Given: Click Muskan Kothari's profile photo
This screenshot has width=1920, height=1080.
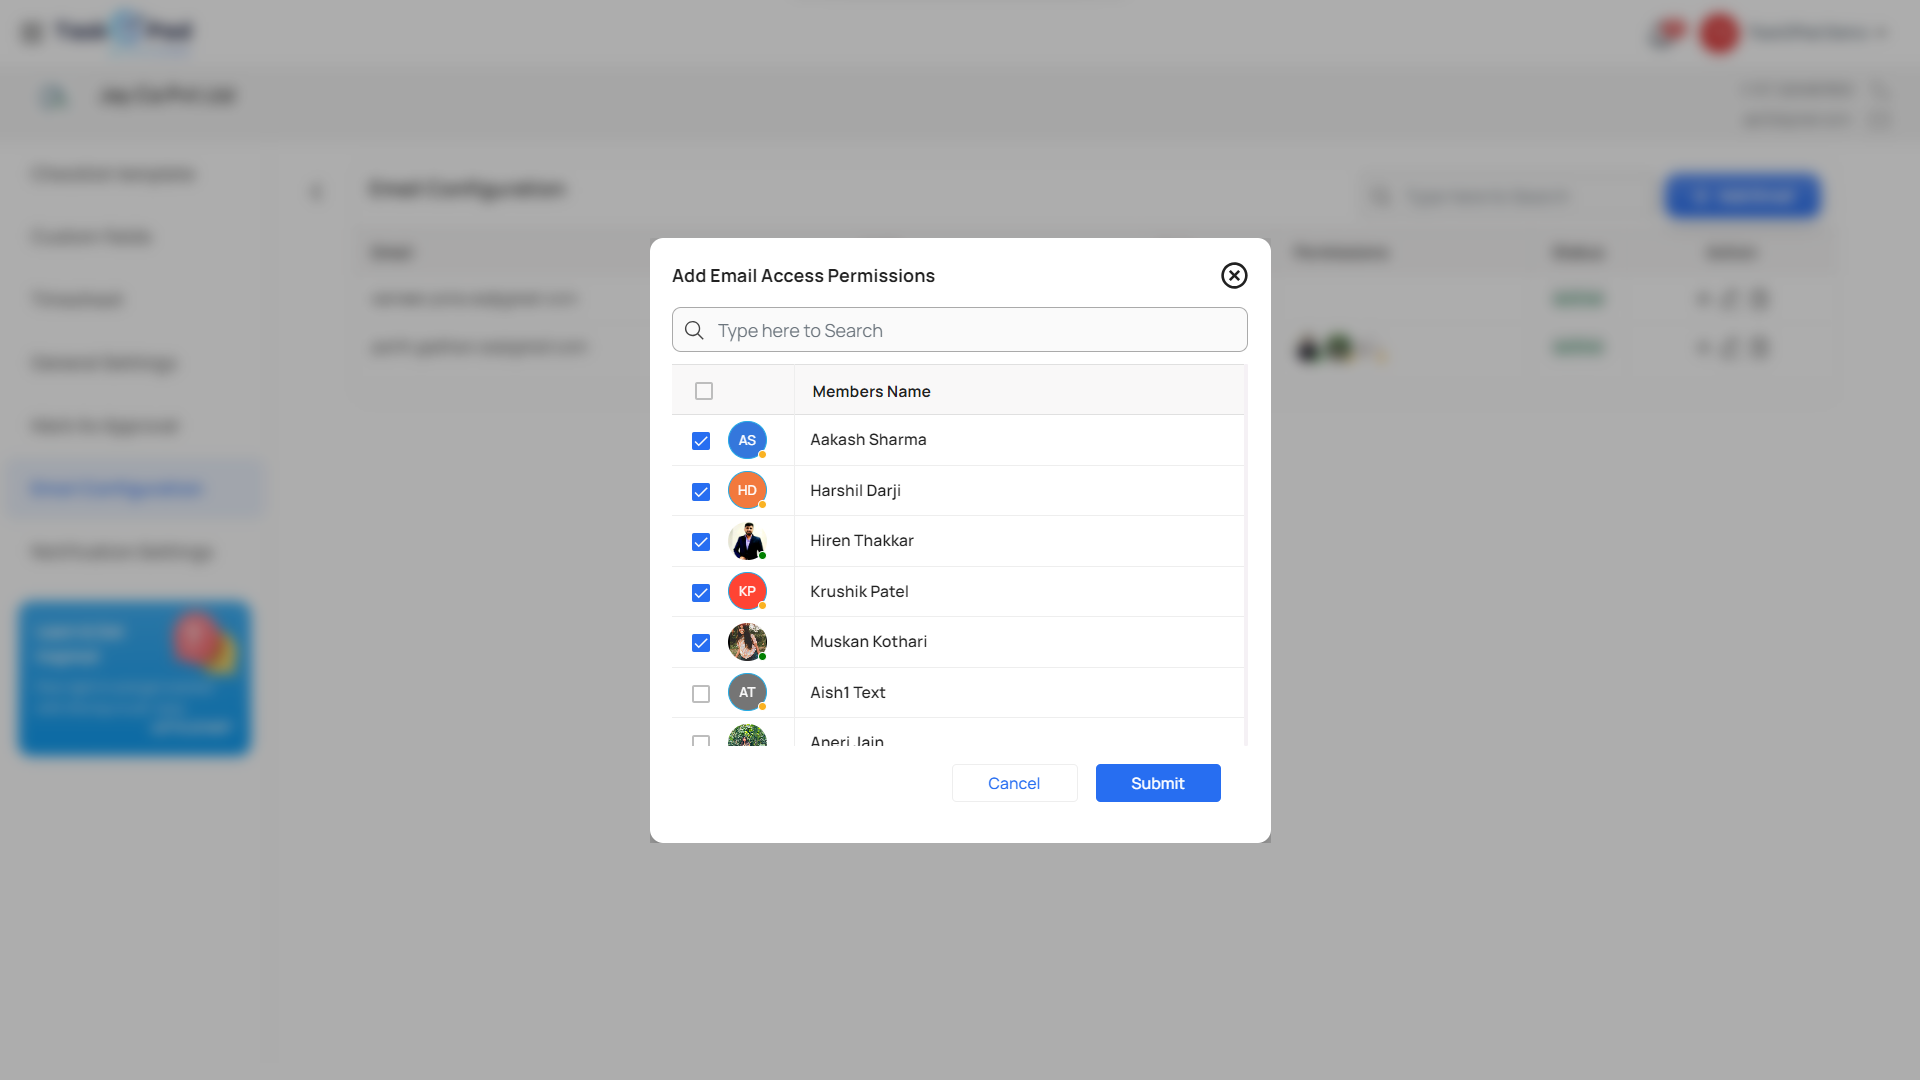Looking at the screenshot, I should 747,642.
